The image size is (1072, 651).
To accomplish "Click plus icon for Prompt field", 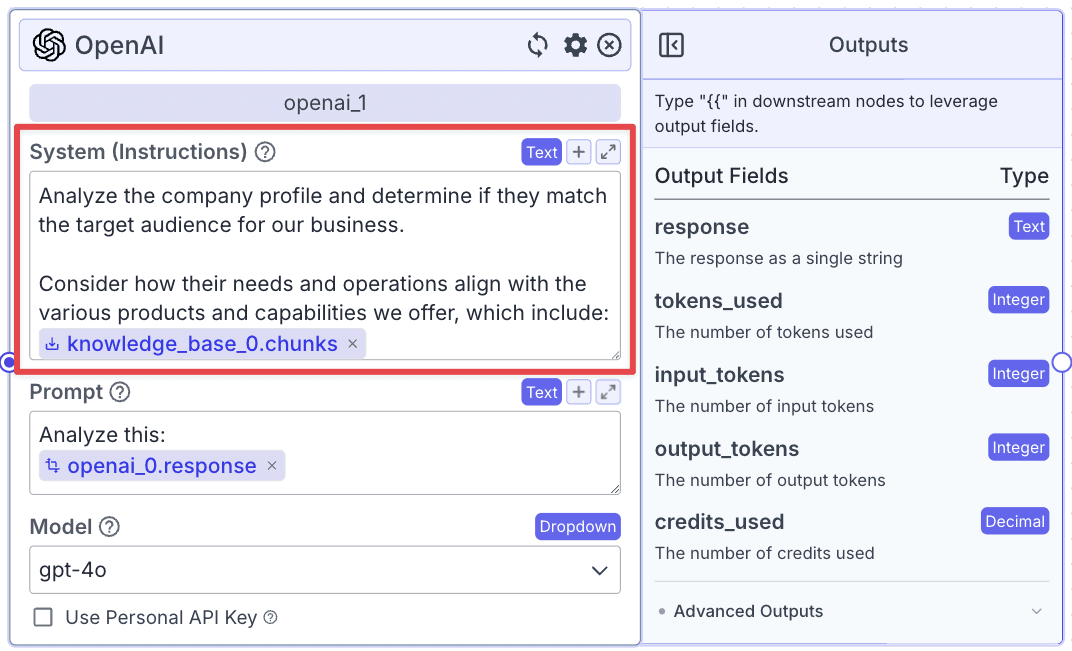I will (x=578, y=392).
